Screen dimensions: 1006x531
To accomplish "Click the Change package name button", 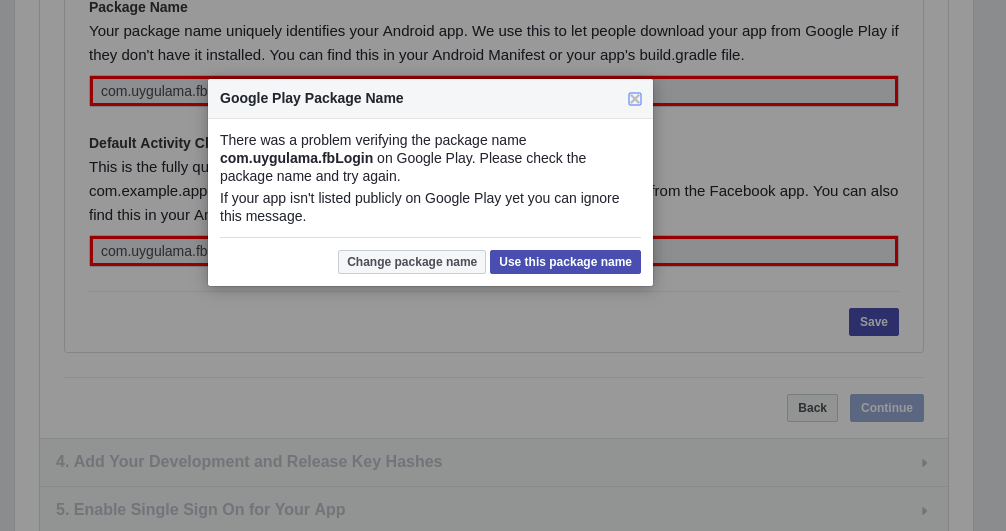I will pos(412,262).
